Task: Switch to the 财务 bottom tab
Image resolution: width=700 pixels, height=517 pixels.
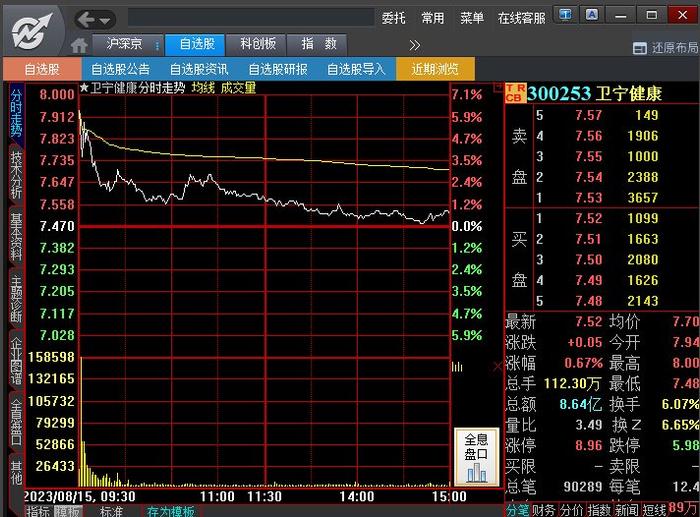Action: click(x=543, y=510)
